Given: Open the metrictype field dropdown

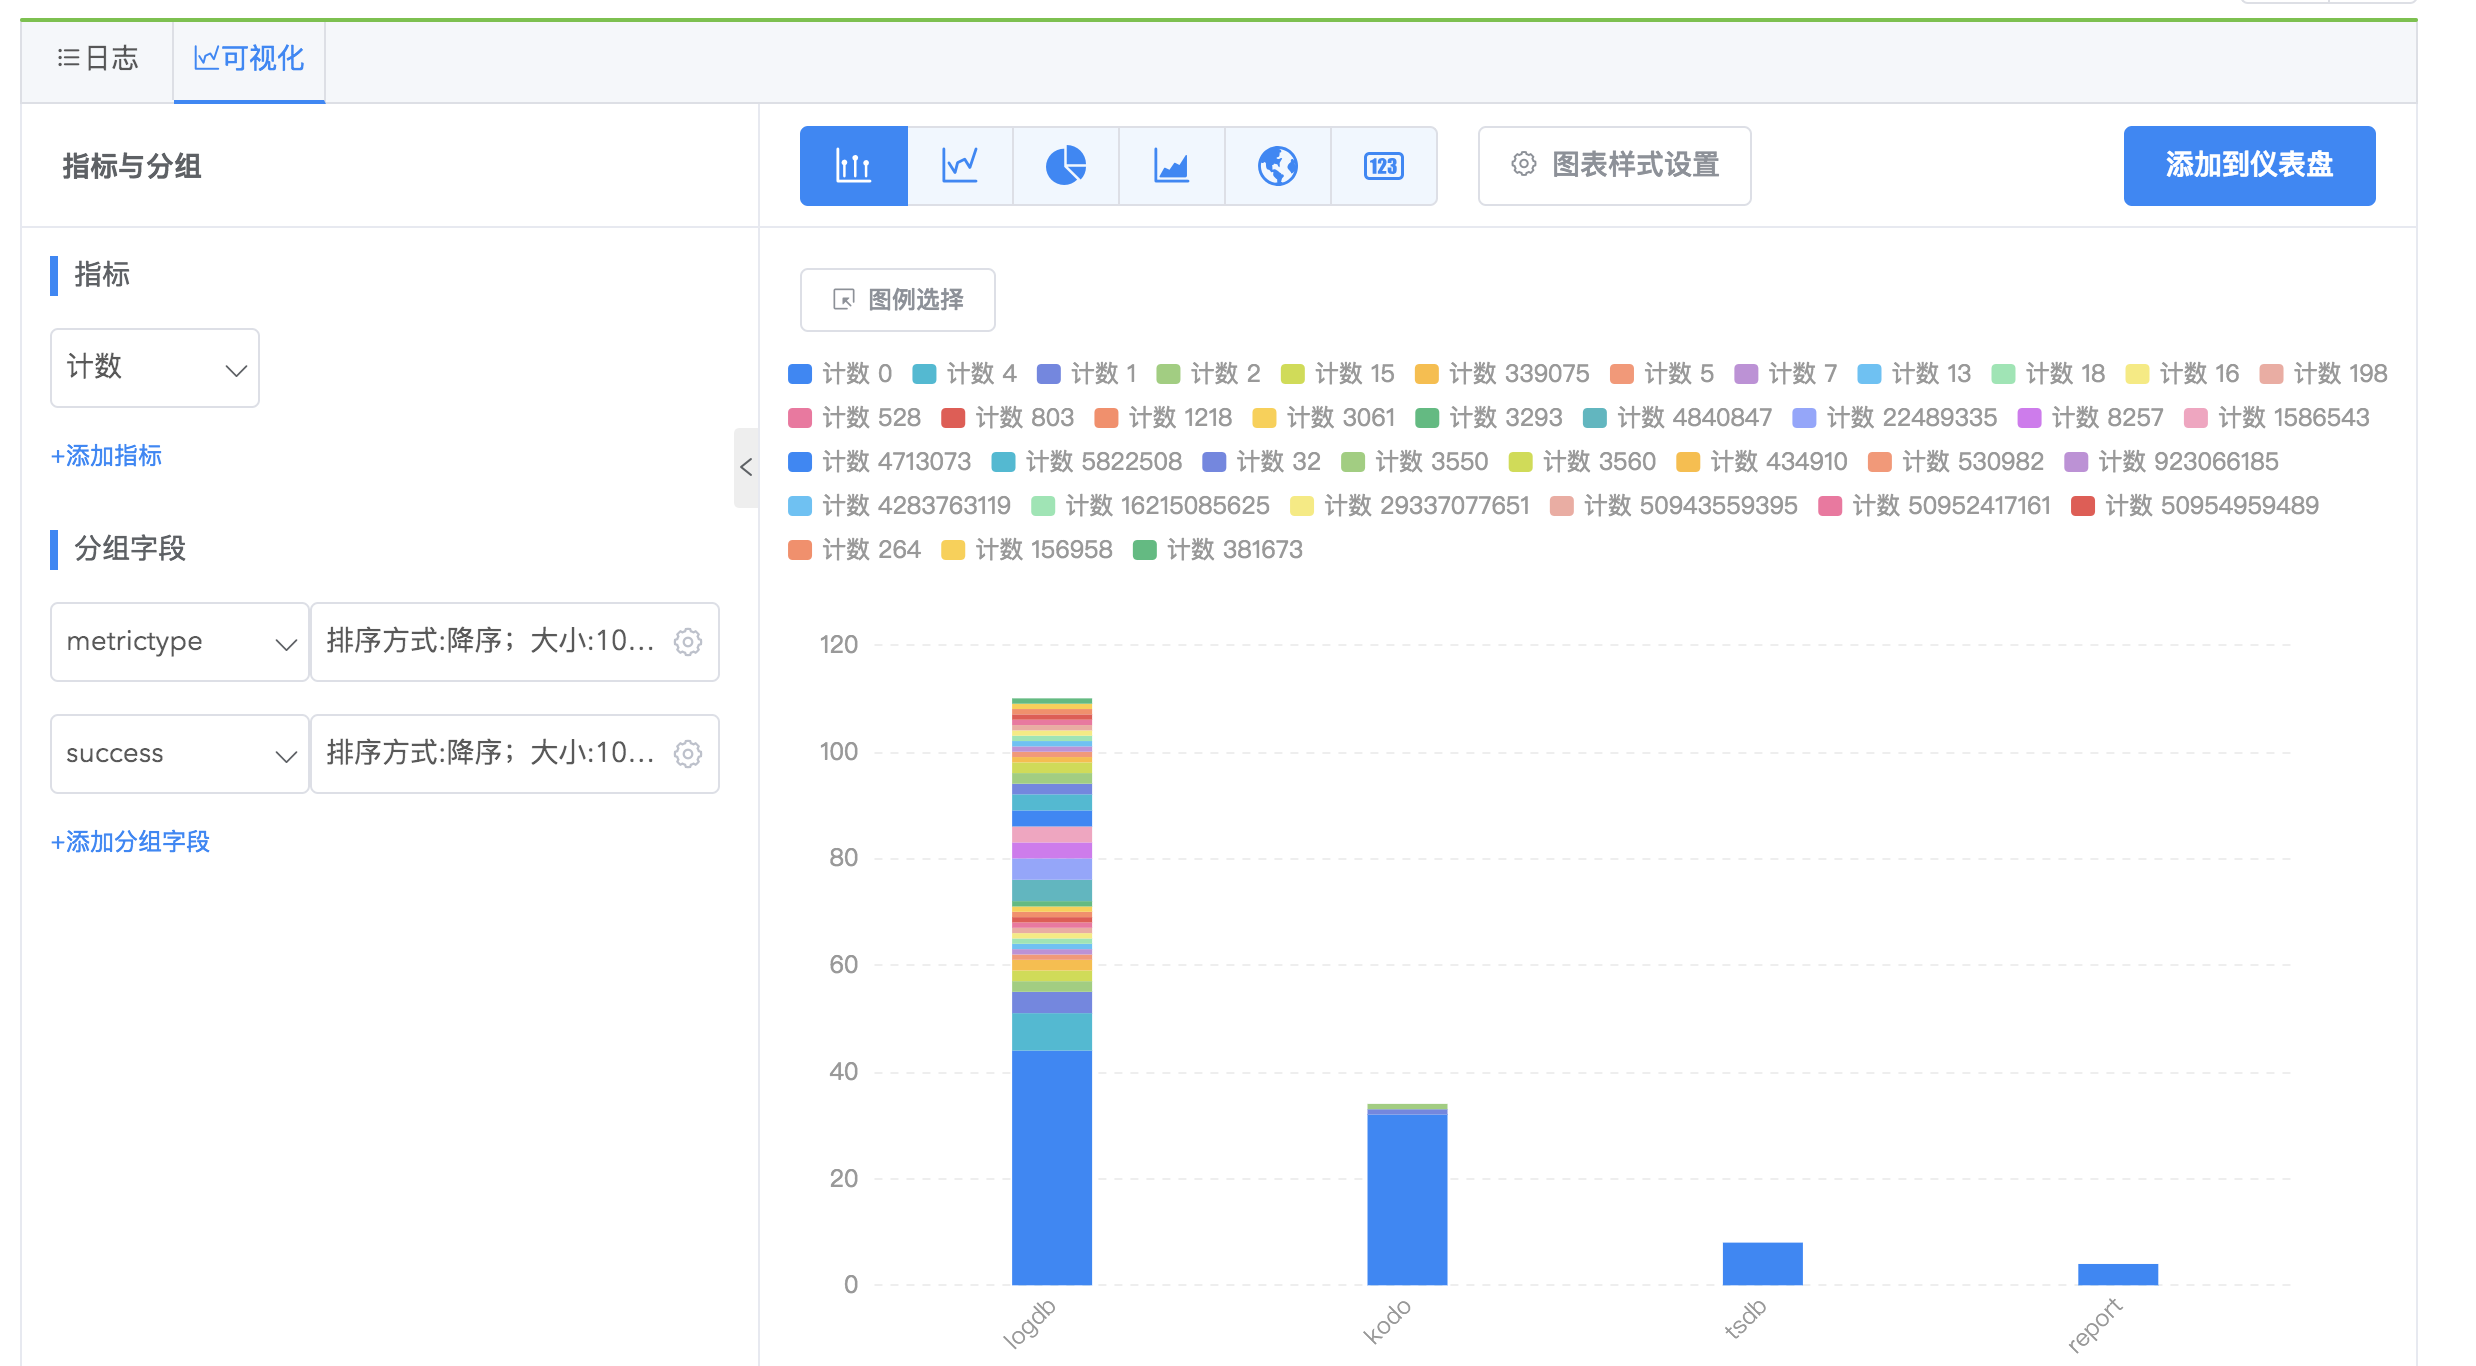Looking at the screenshot, I should click(180, 642).
